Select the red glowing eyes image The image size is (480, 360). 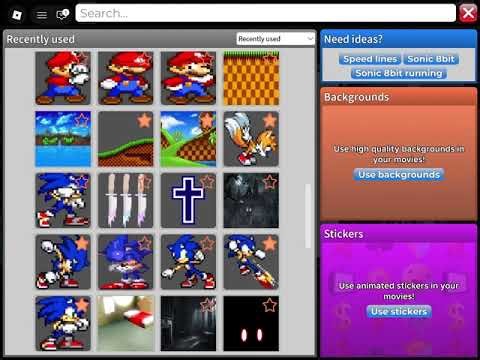[x=251, y=323]
